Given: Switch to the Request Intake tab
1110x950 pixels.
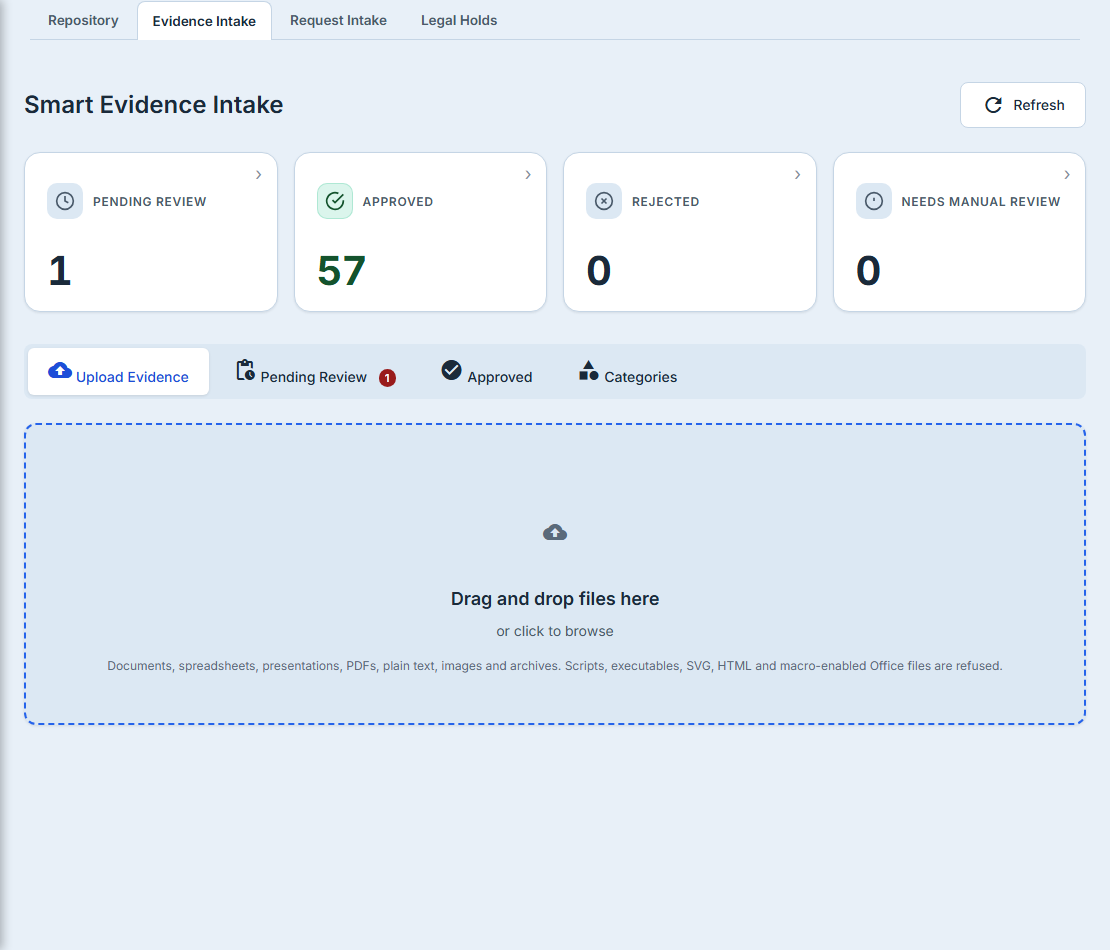Looking at the screenshot, I should coord(338,21).
